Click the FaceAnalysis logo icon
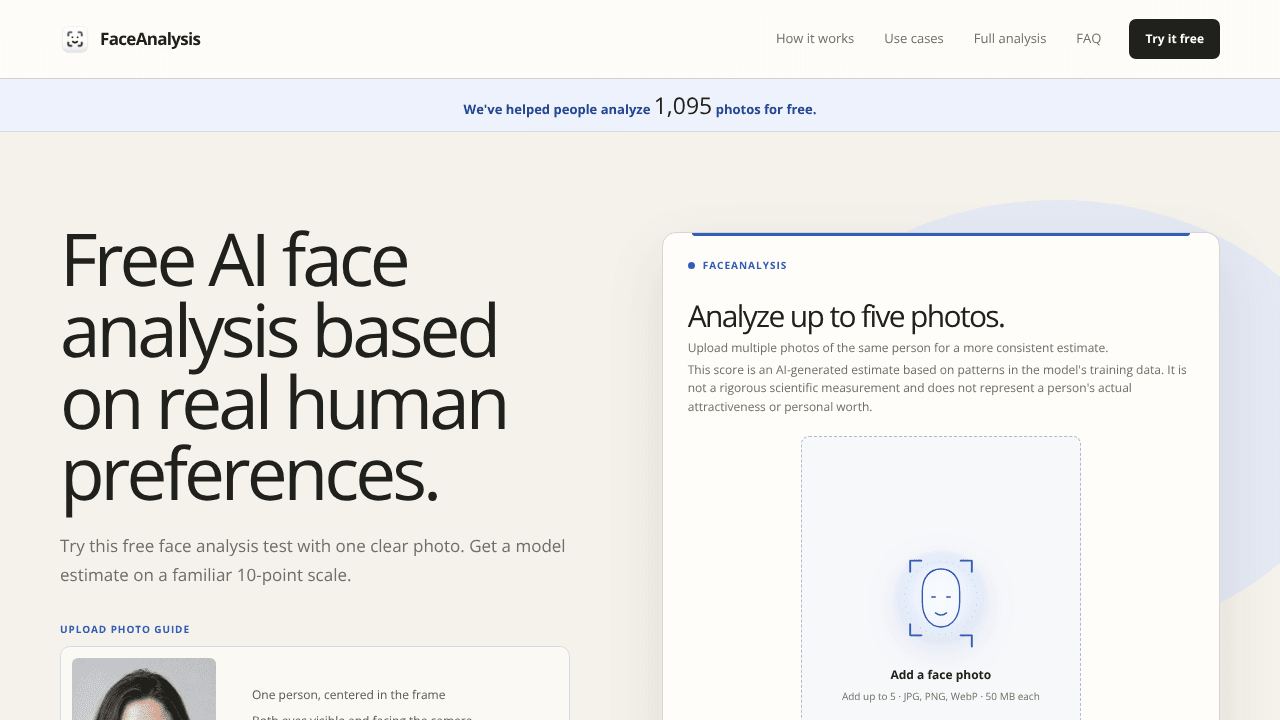This screenshot has height=720, width=1280. (75, 39)
